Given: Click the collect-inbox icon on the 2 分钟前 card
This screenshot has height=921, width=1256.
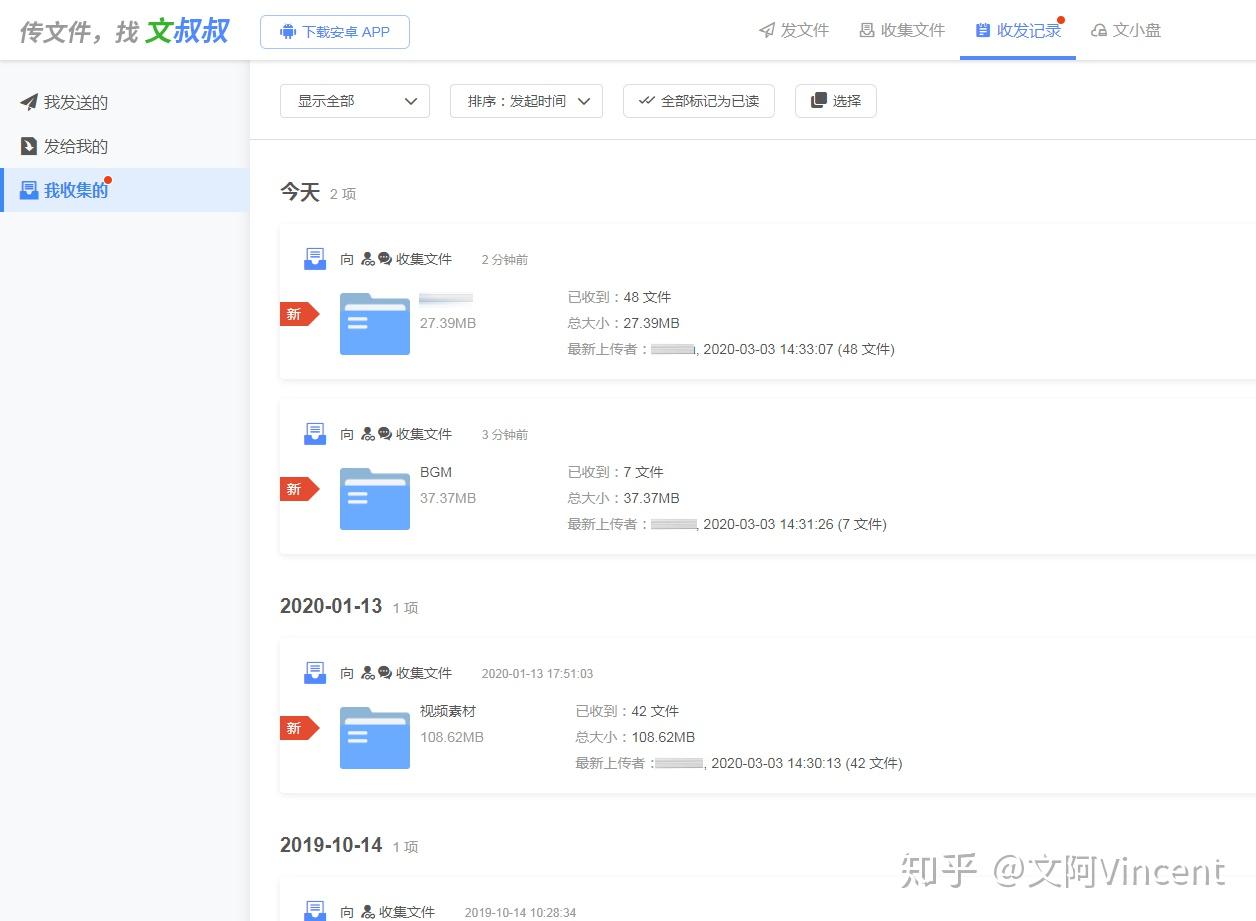Looking at the screenshot, I should click(x=315, y=259).
